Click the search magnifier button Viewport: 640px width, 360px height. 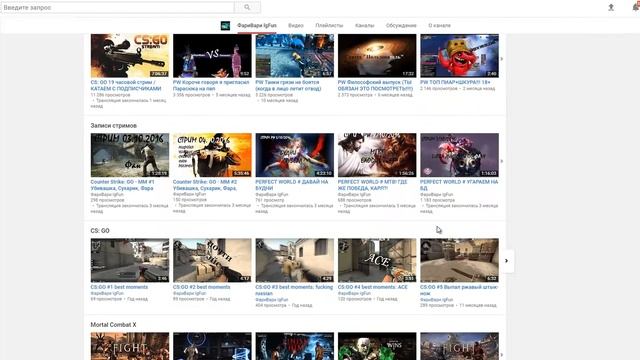coord(247,7)
